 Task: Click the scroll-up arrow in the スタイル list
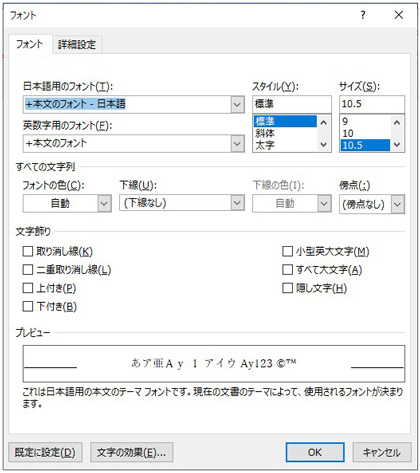point(323,123)
